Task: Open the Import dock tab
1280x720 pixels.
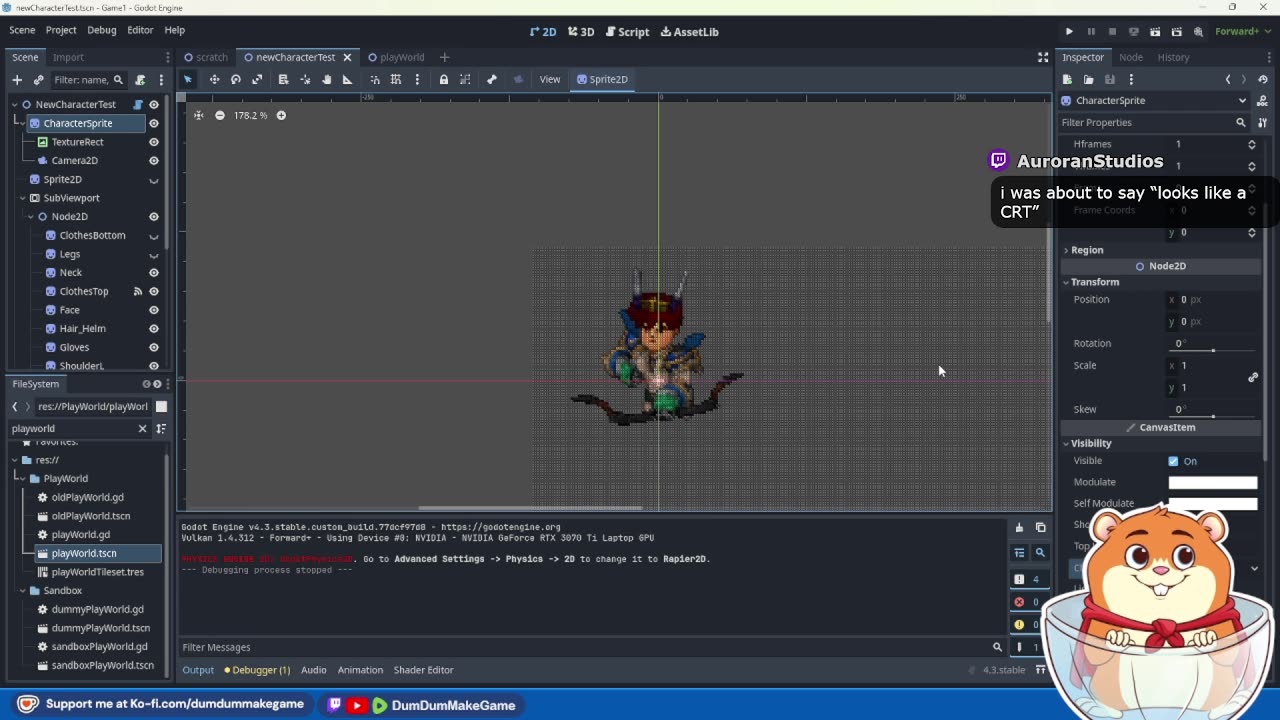Action: tap(68, 57)
